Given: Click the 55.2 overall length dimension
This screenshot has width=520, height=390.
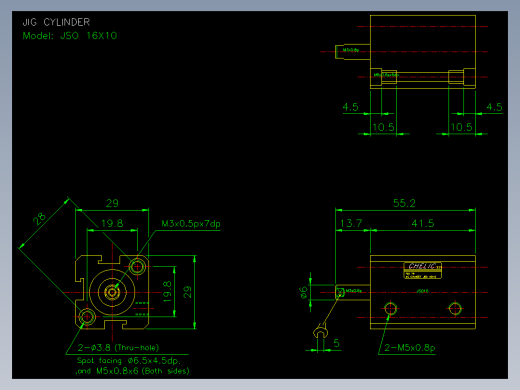Looking at the screenshot, I should [404, 203].
